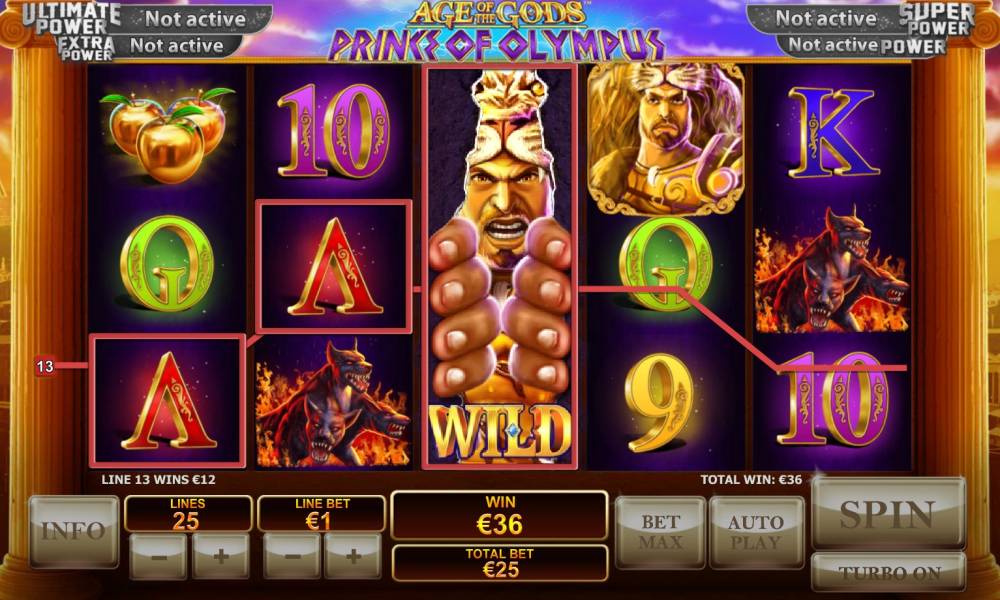Increase the number of lines with plus
The height and width of the screenshot is (600, 1000).
221,557
